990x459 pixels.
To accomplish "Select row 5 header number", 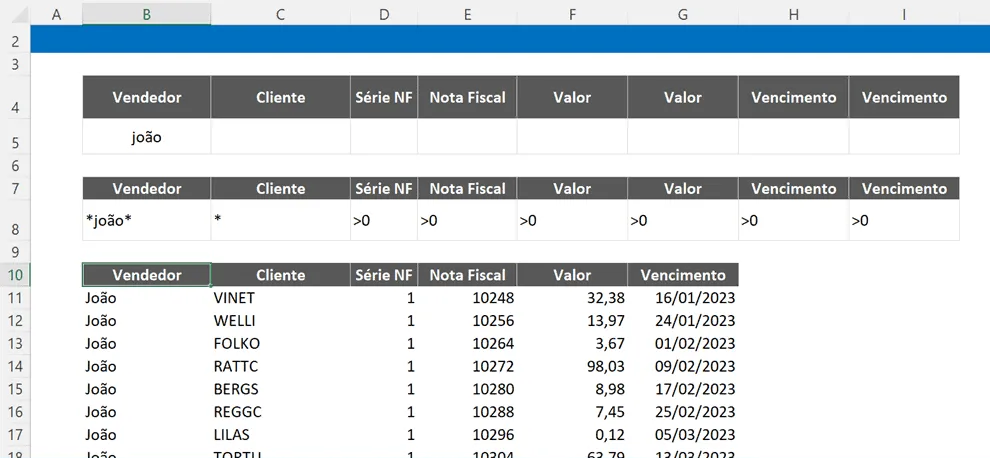I will tap(15, 136).
